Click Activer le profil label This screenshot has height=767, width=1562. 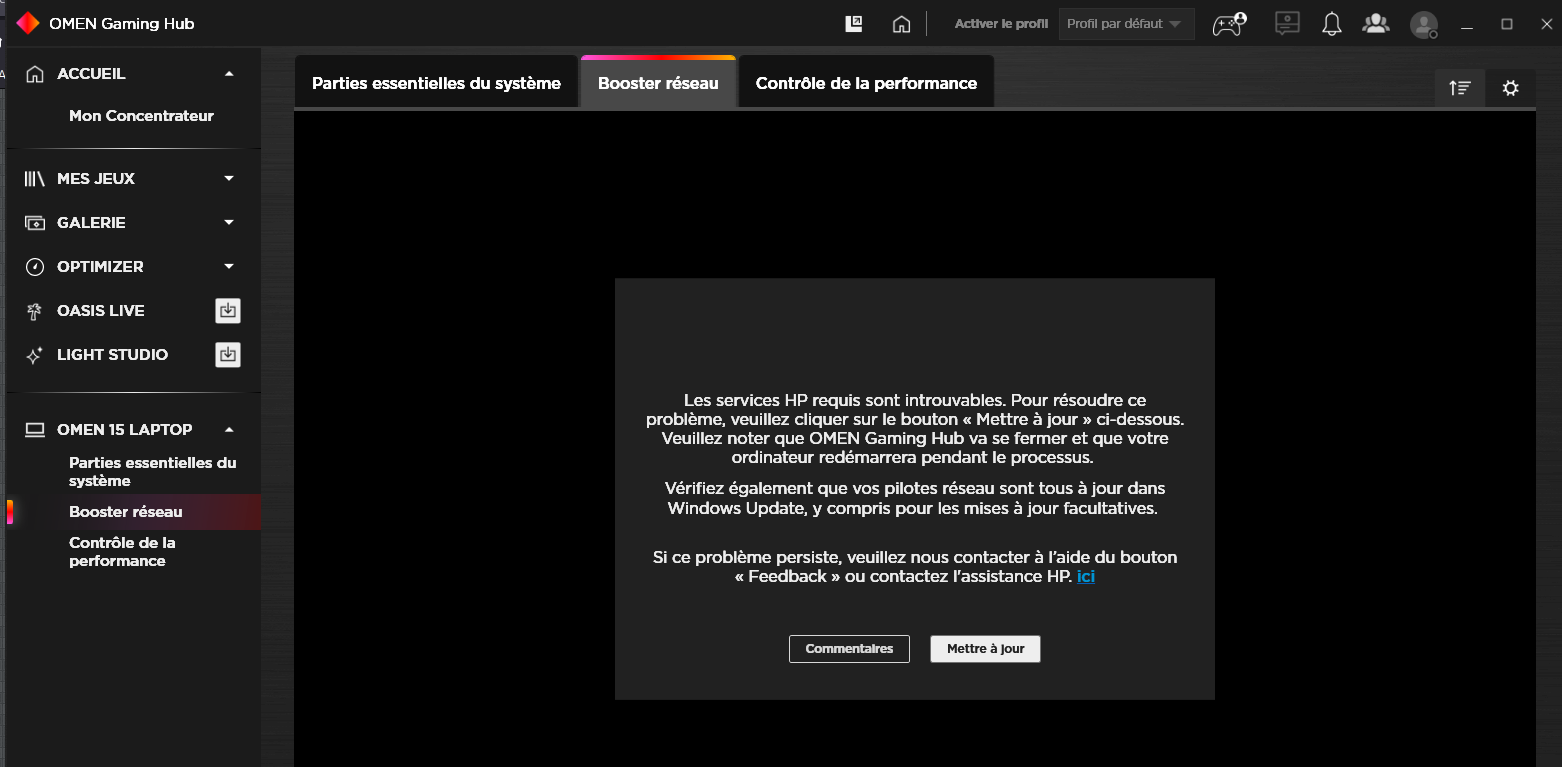click(x=1001, y=24)
